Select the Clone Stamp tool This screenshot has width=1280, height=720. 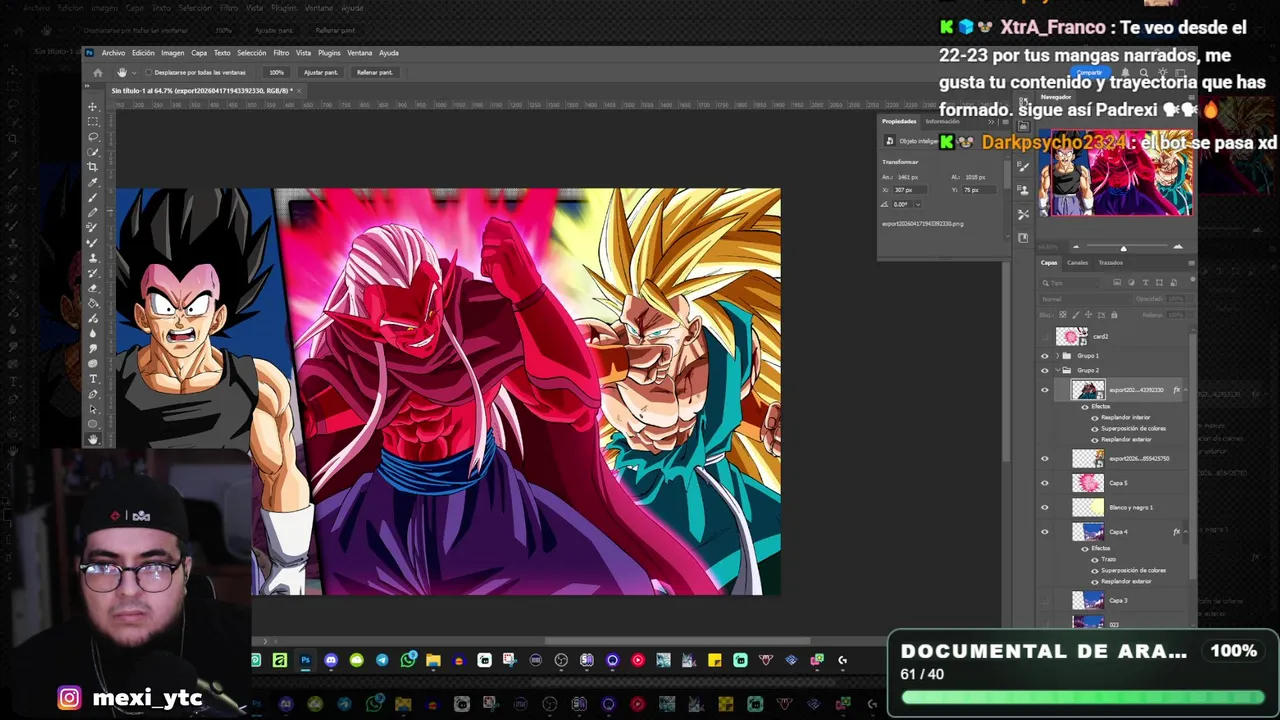click(93, 257)
